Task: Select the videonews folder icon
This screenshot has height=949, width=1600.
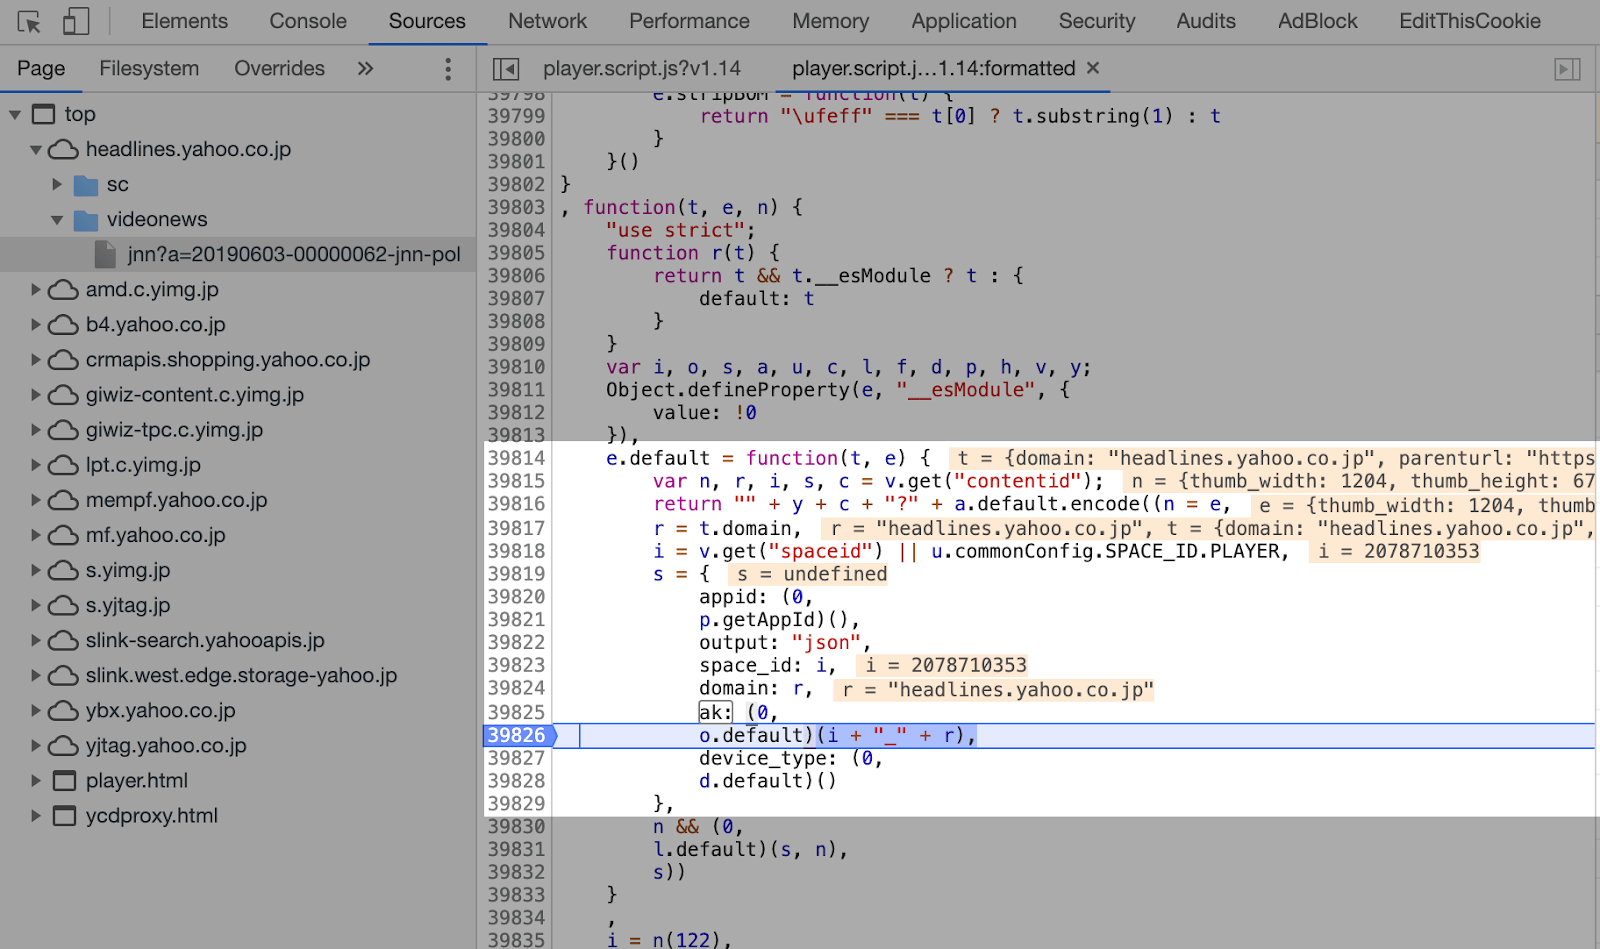Action: [x=86, y=220]
